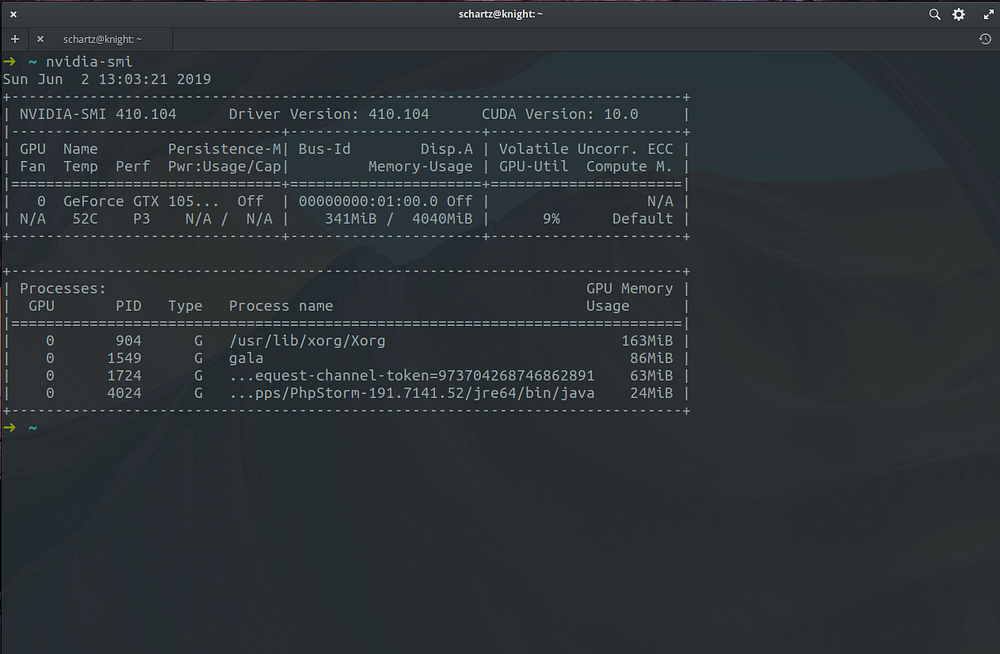Open the terminal search magnifier icon
1000x654 pixels.
point(934,14)
